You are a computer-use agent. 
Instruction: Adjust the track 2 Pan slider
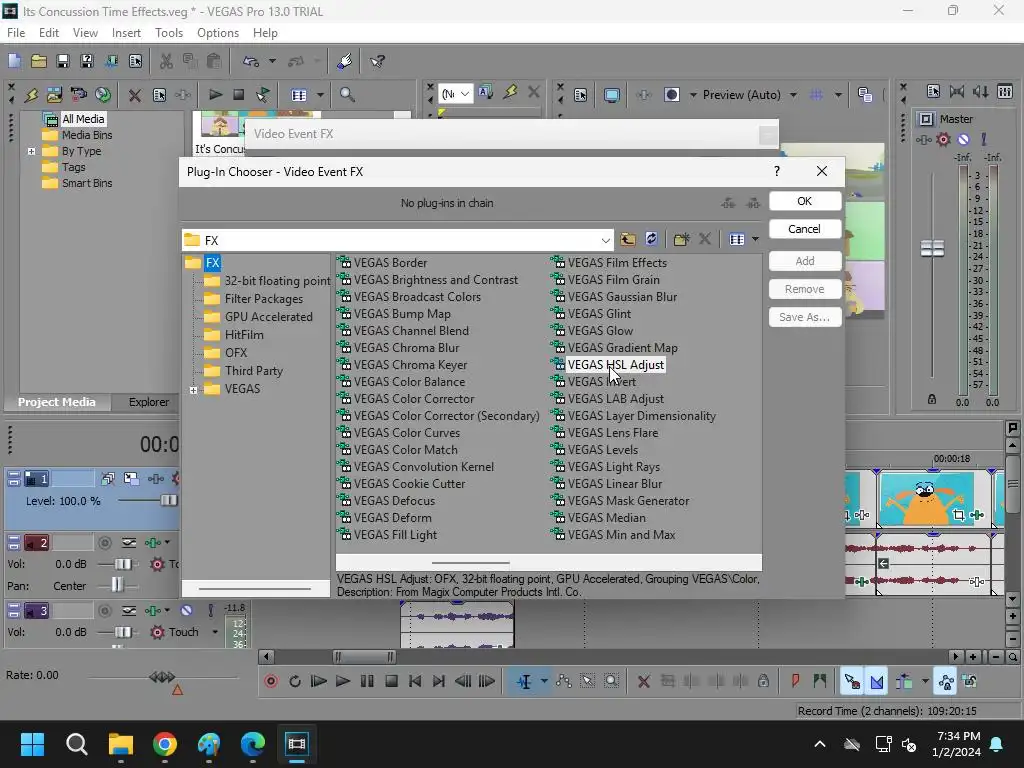pos(117,584)
